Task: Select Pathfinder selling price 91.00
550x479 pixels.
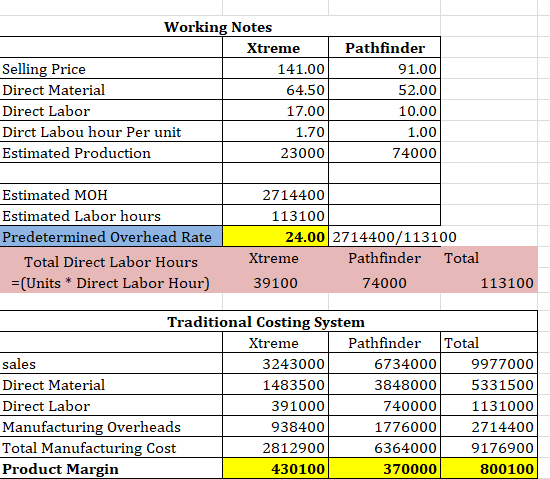Action: point(384,68)
